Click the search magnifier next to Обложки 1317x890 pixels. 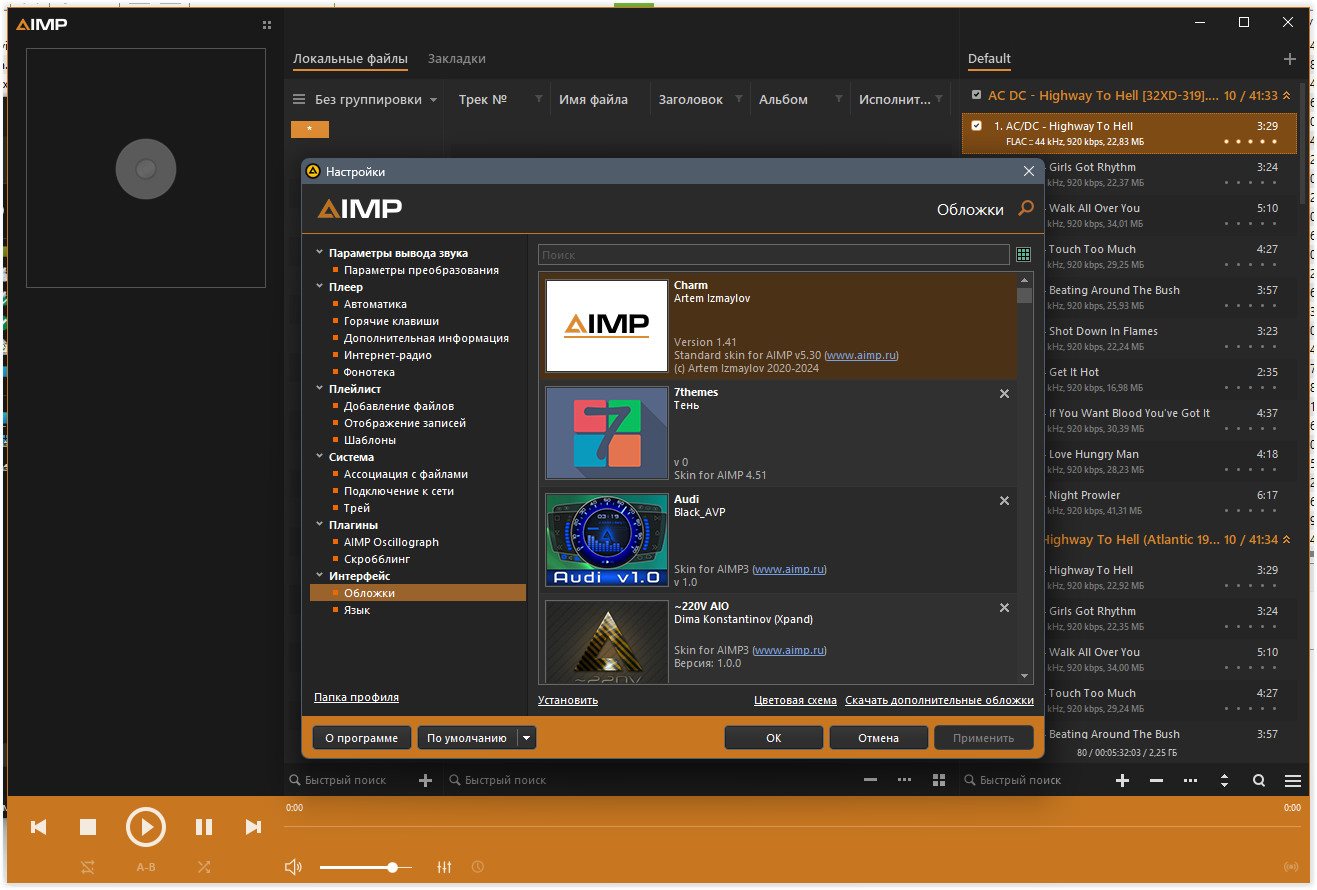pos(1025,208)
